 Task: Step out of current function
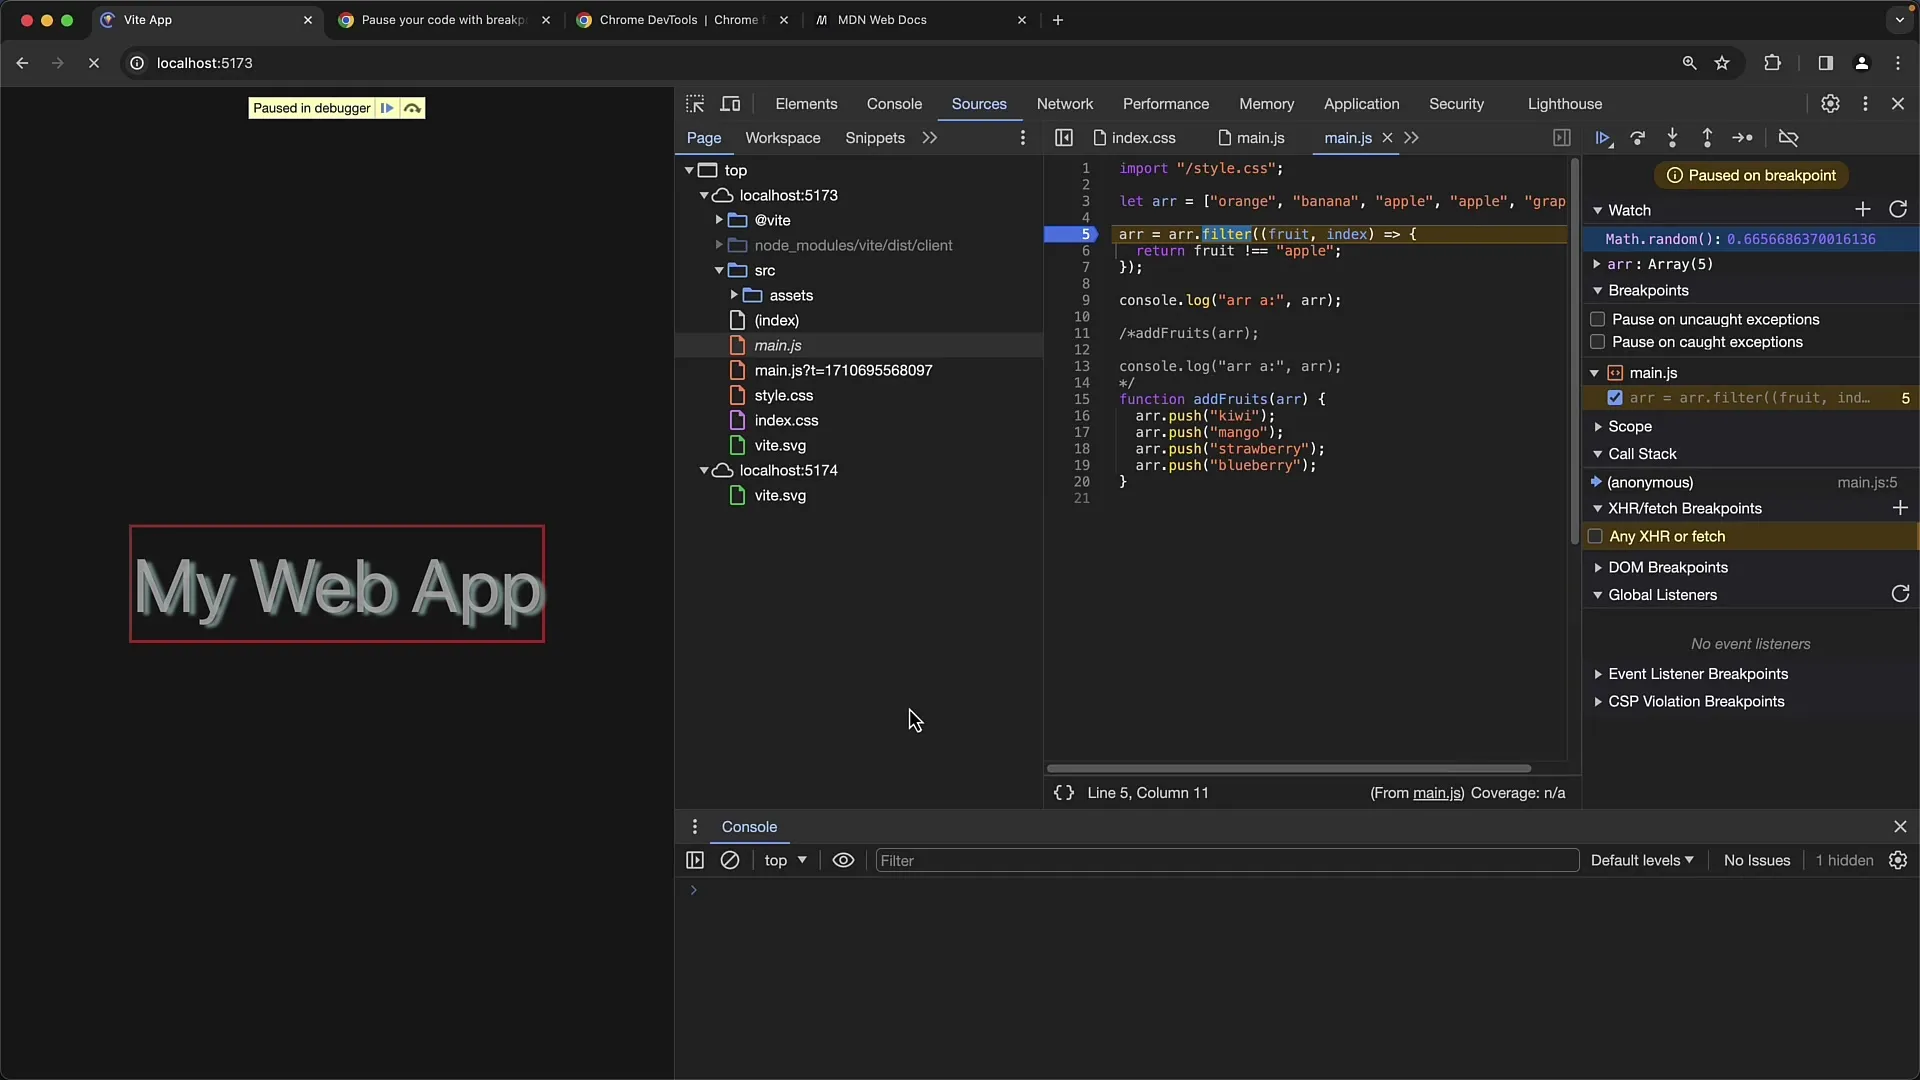click(1707, 138)
